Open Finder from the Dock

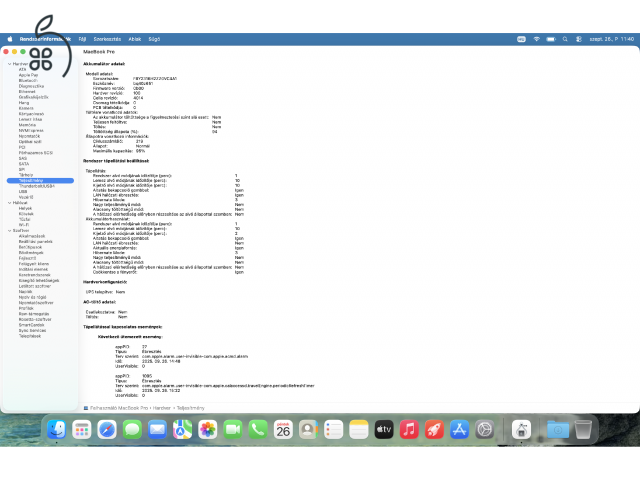pyautogui.click(x=56, y=429)
